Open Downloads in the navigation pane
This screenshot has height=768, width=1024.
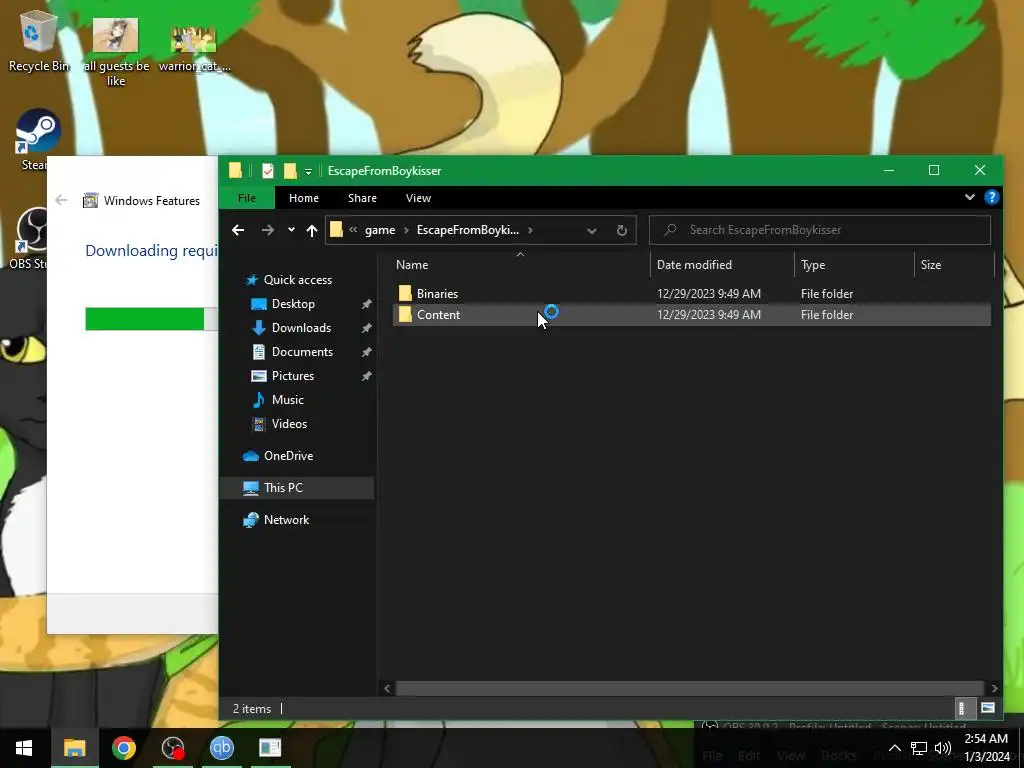pos(301,328)
